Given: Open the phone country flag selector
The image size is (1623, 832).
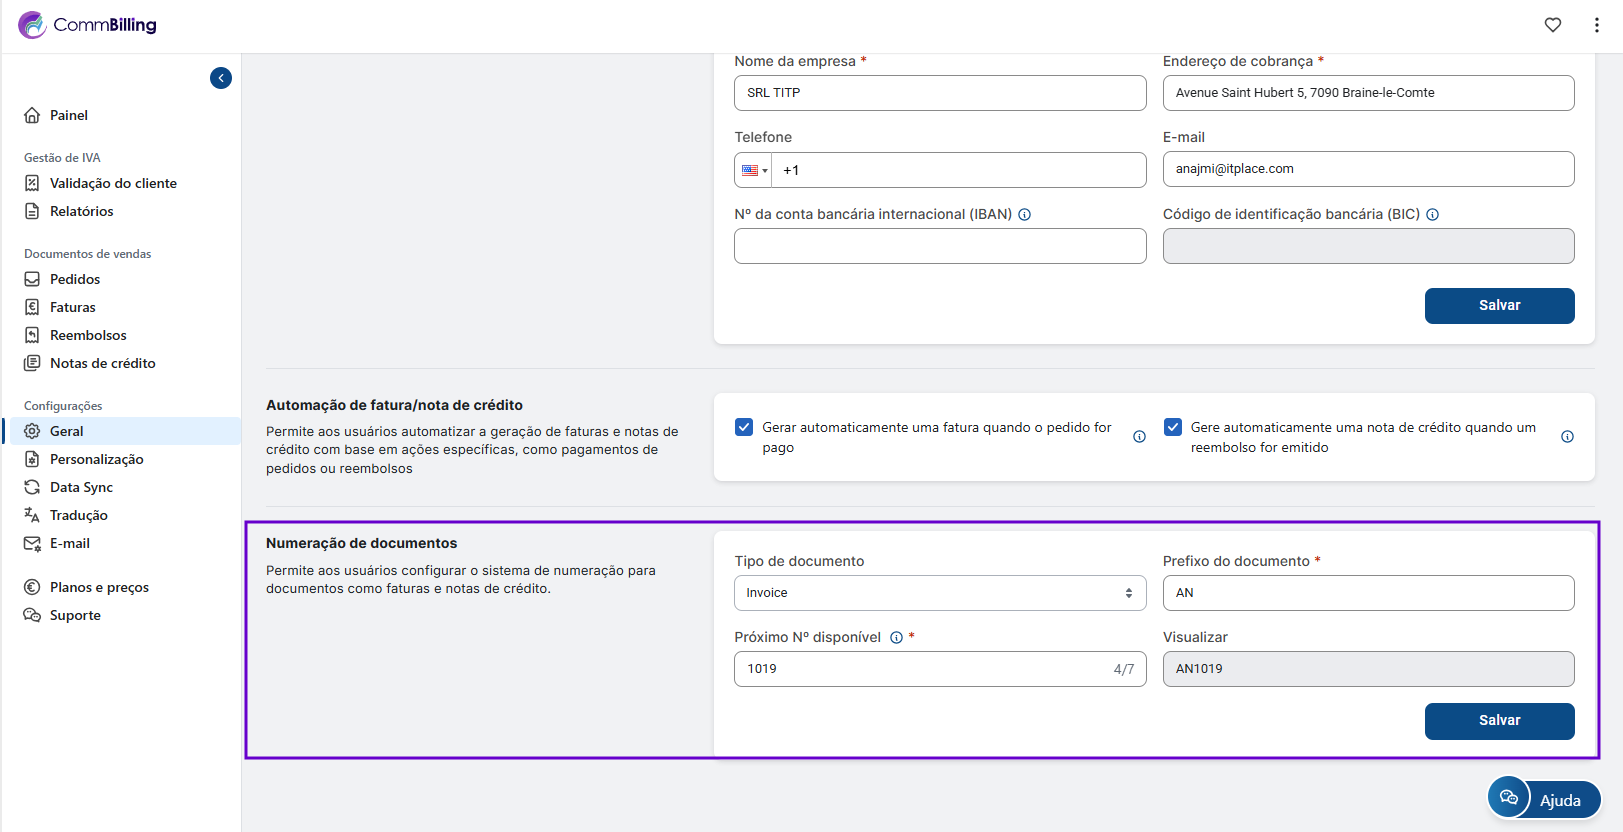Looking at the screenshot, I should coord(754,171).
